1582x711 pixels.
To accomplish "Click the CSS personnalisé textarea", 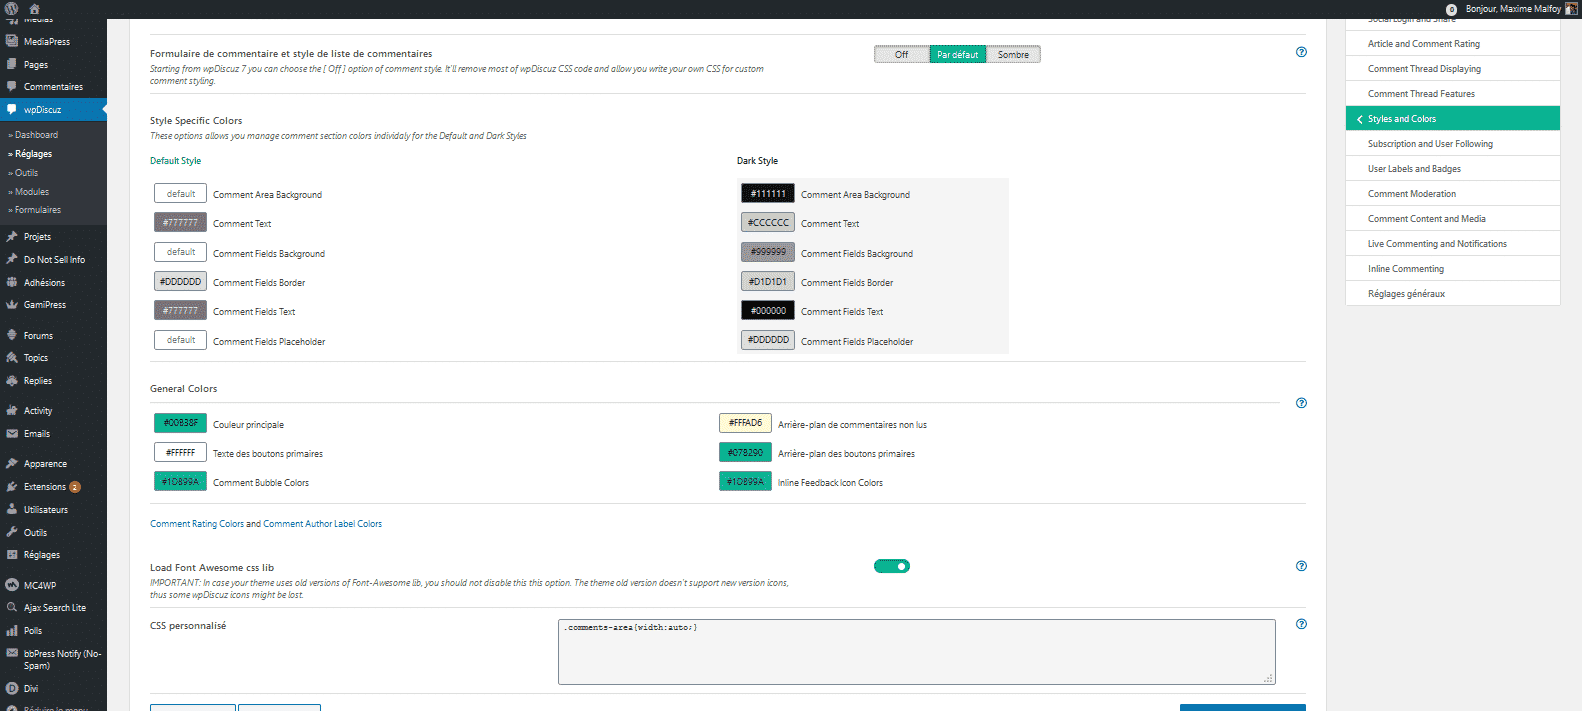I will [917, 652].
